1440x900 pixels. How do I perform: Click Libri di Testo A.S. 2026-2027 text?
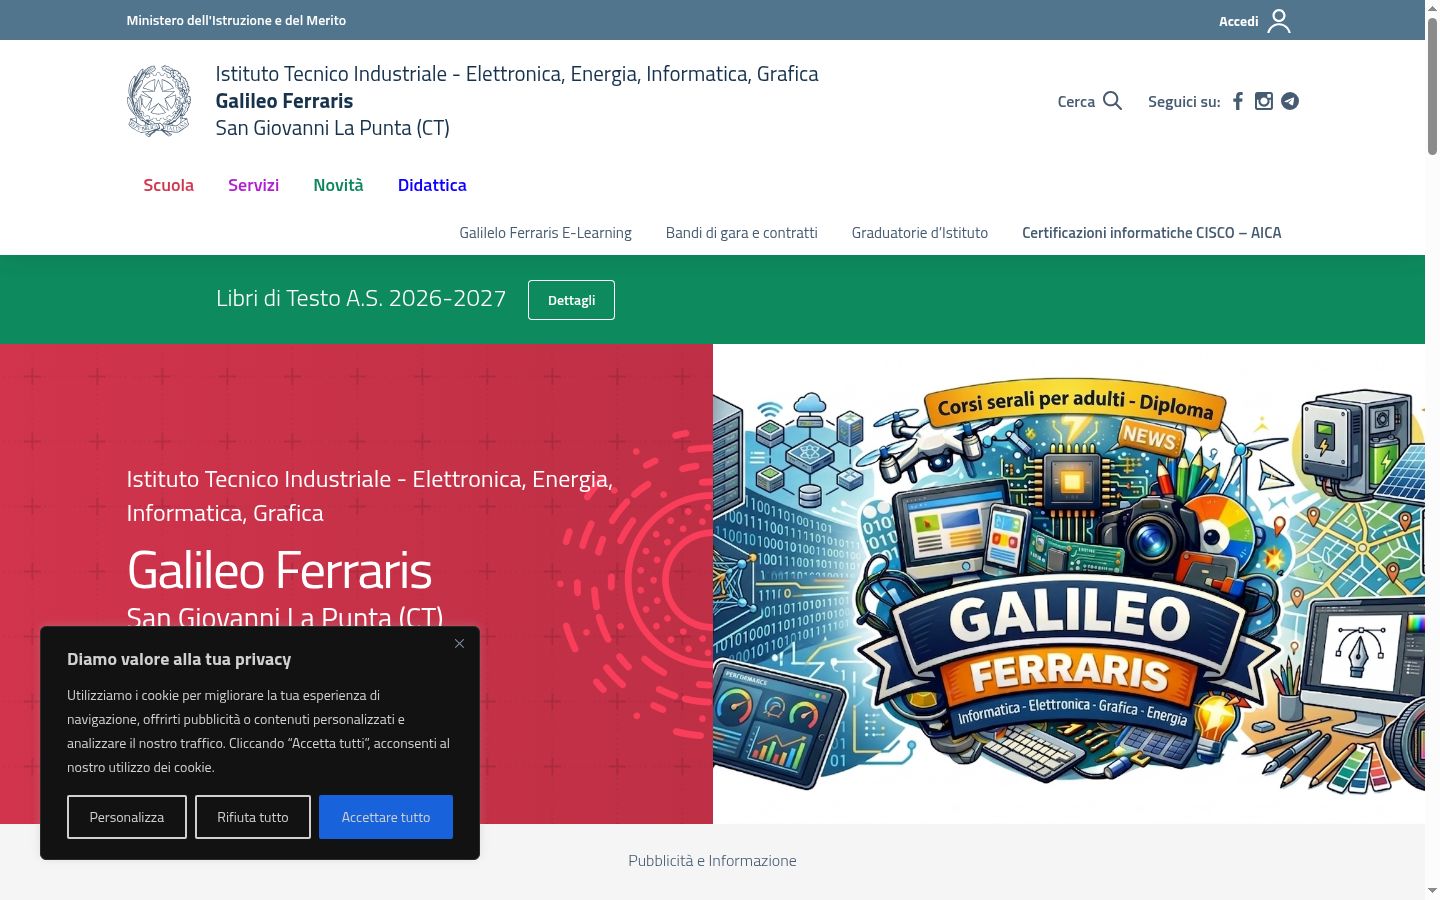click(x=361, y=298)
